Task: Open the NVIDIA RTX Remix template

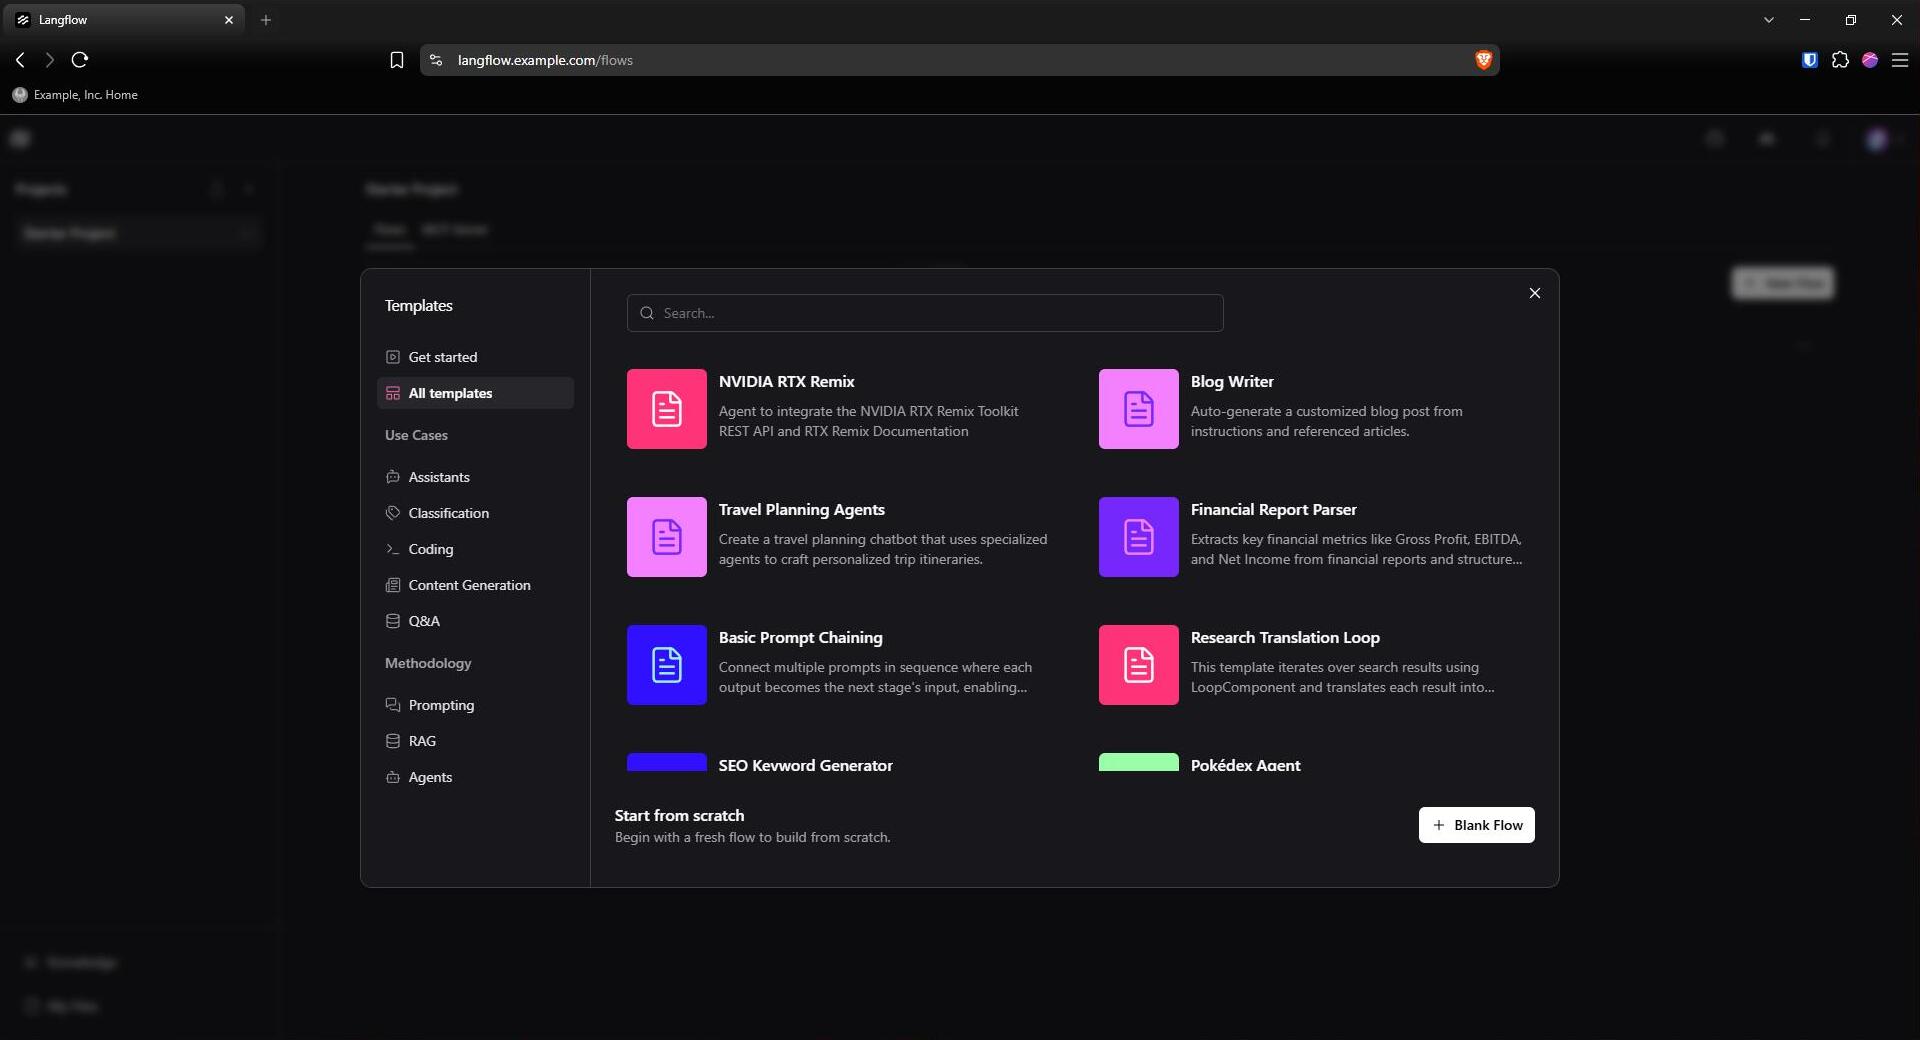Action: tap(838, 408)
